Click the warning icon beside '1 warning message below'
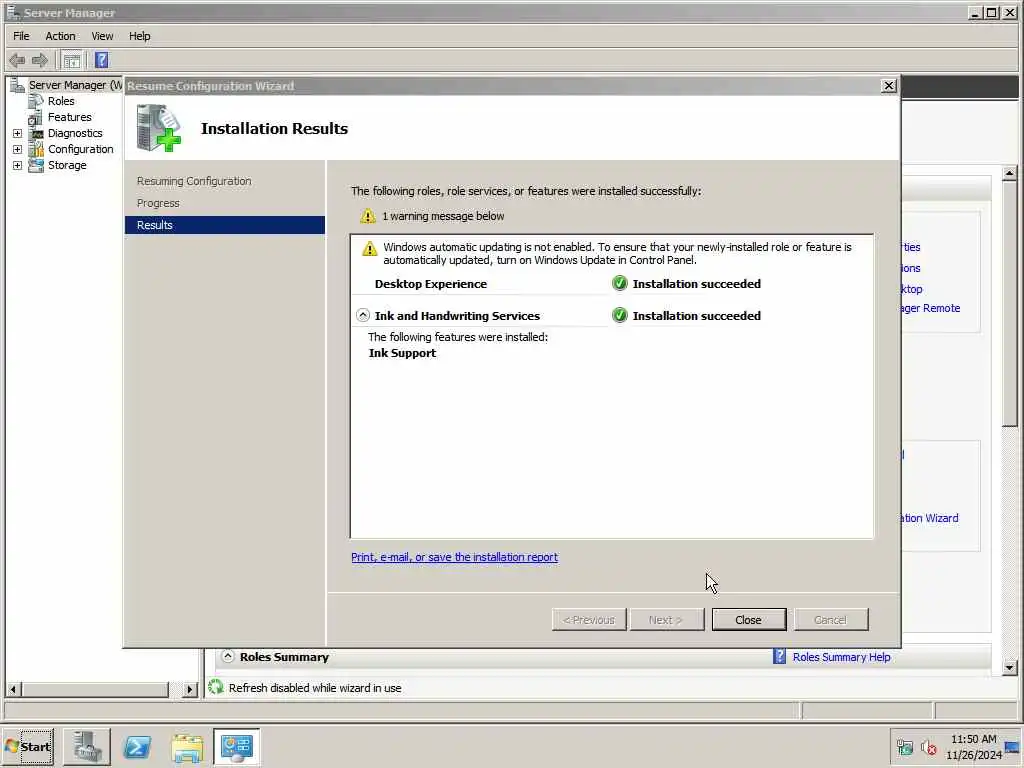 tap(368, 216)
